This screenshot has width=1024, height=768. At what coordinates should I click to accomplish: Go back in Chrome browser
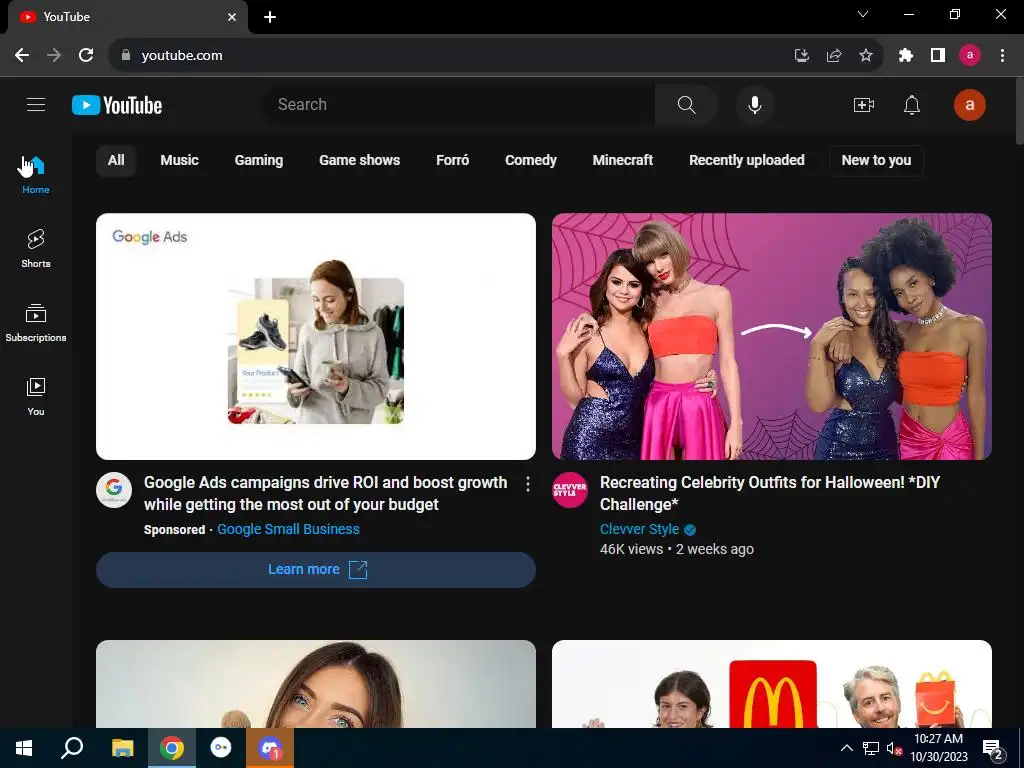point(22,56)
